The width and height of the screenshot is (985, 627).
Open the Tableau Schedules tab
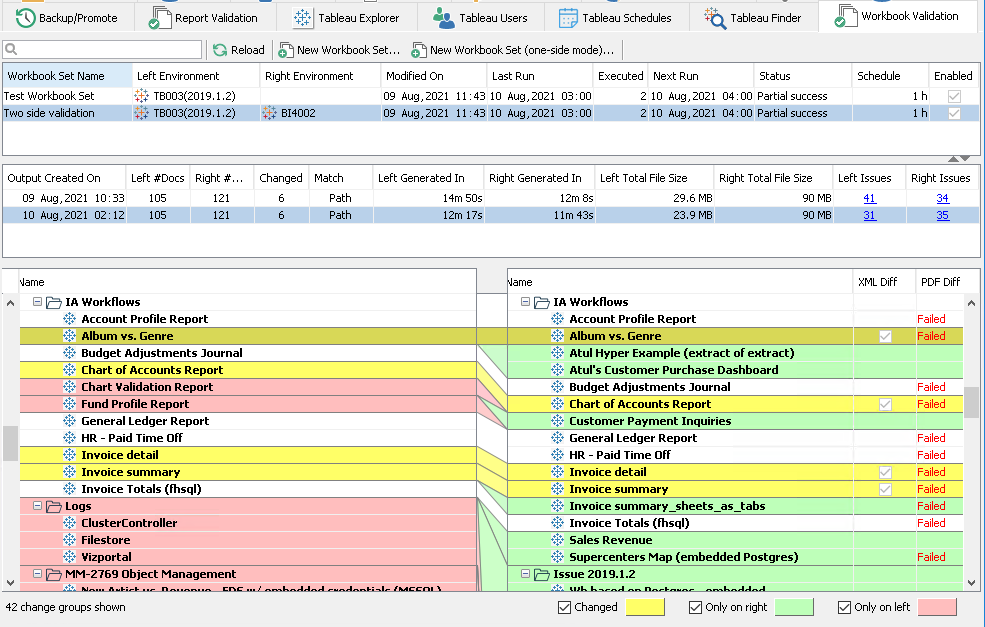tap(616, 18)
